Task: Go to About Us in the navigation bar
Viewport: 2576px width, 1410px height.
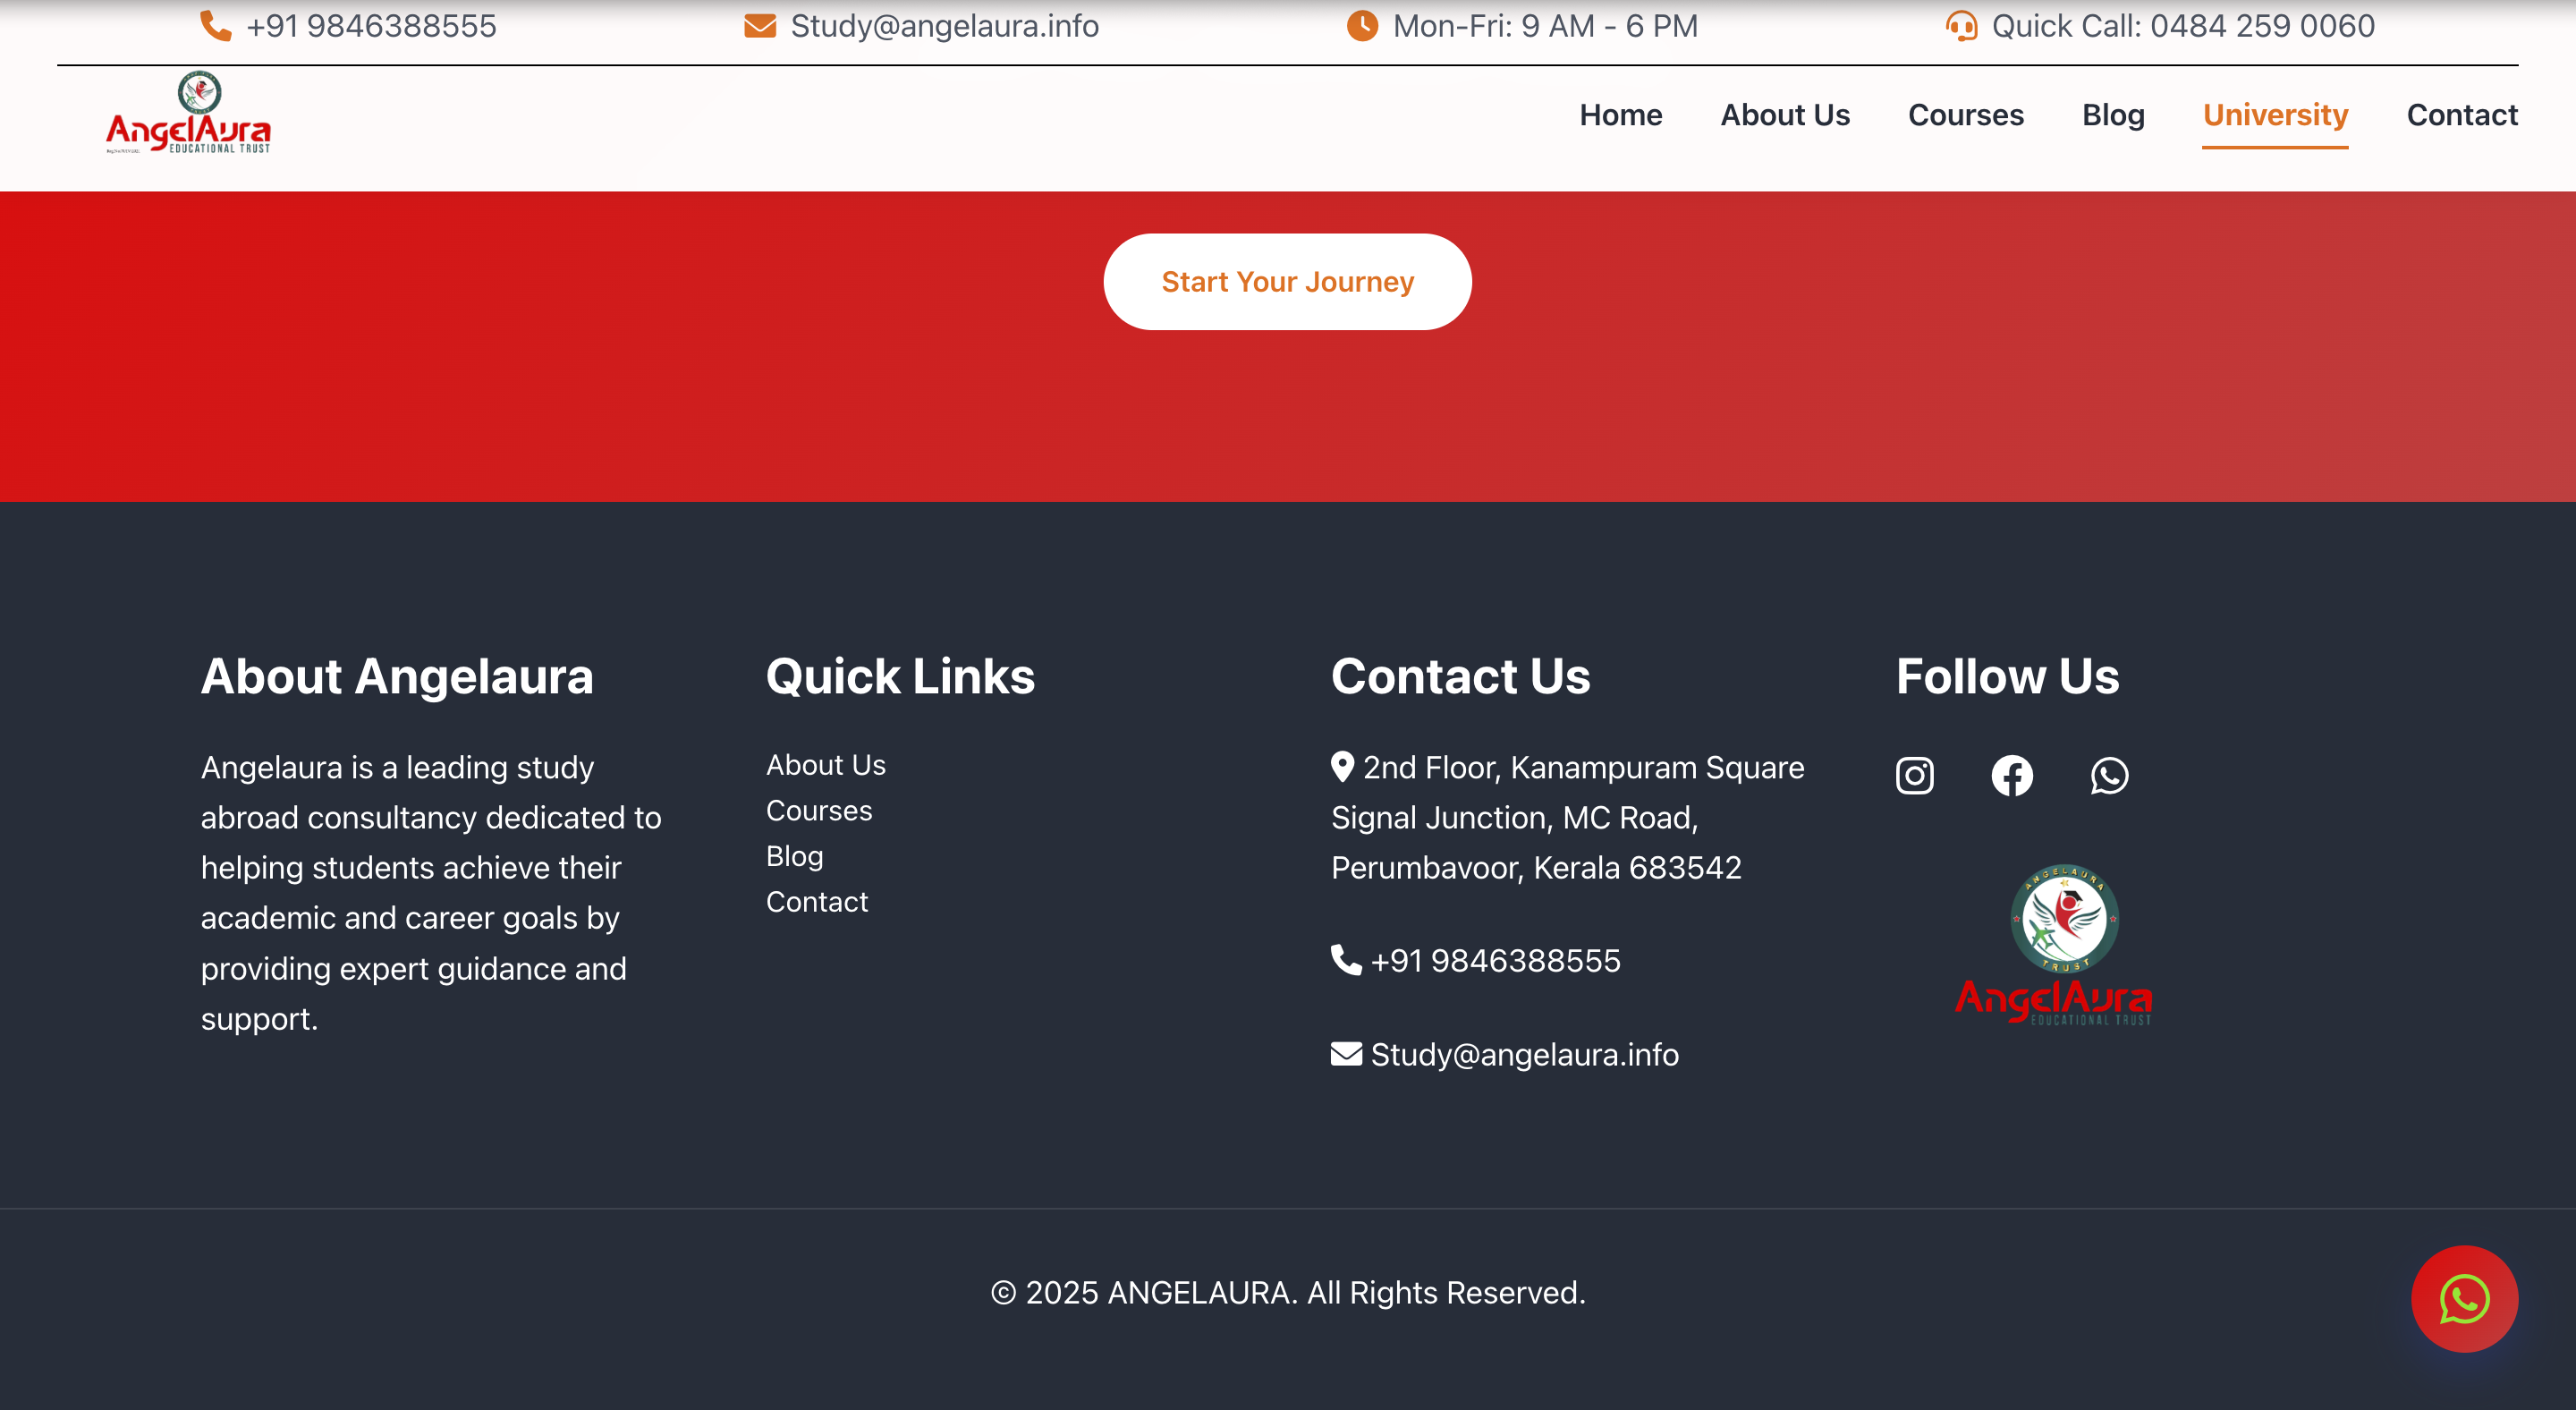Action: click(1784, 115)
